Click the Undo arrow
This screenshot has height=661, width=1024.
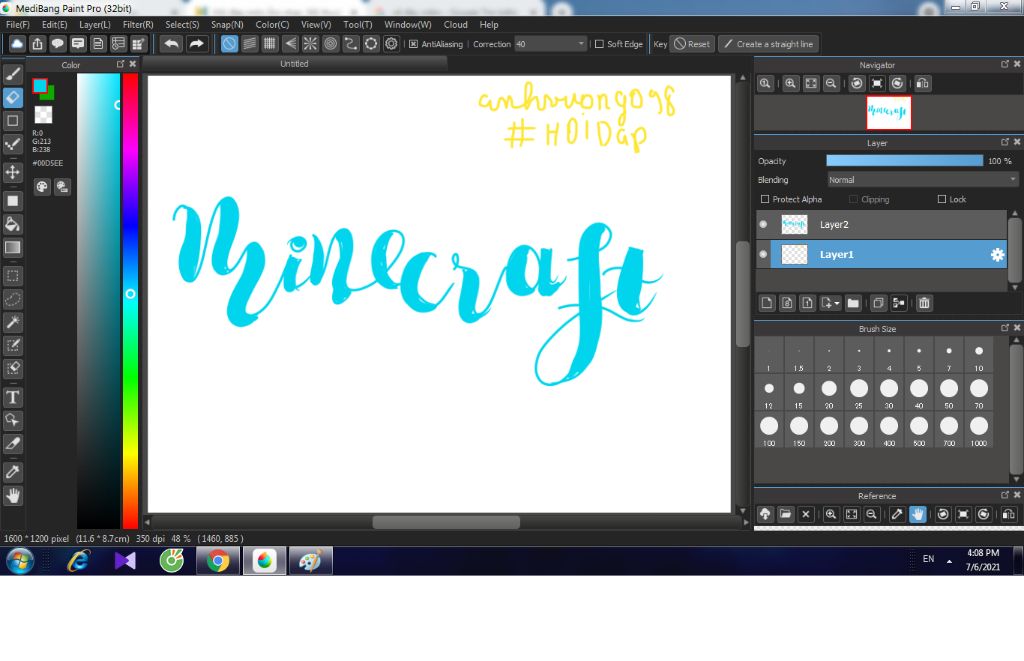pos(171,44)
